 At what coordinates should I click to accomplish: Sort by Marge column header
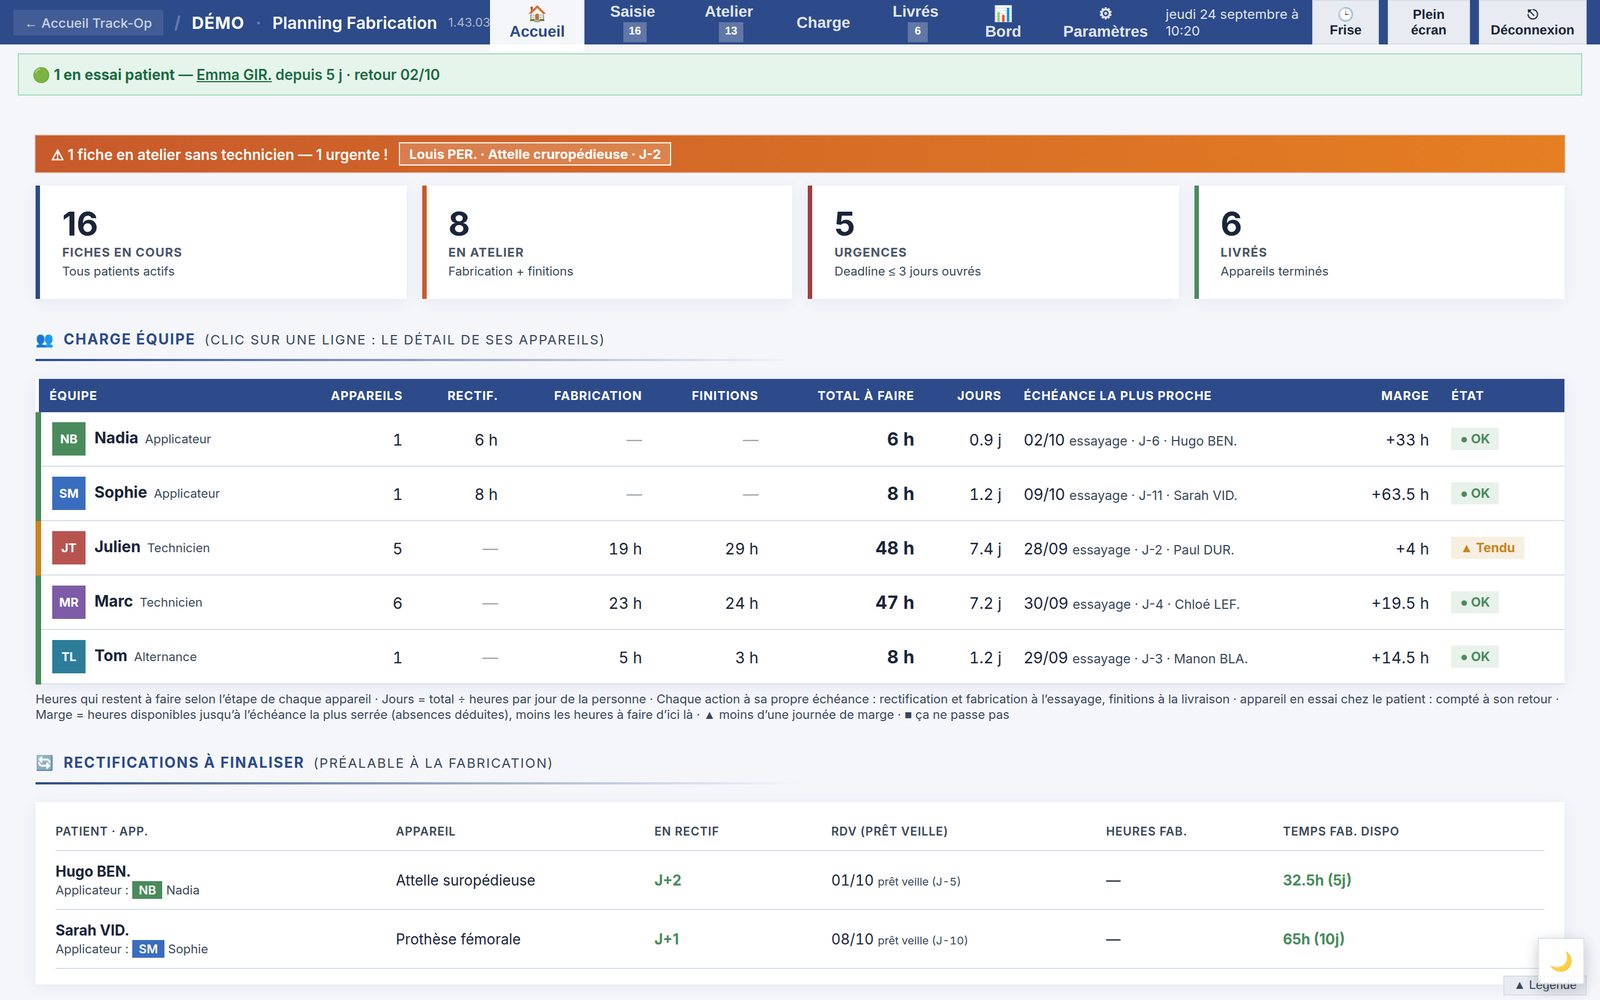click(x=1404, y=396)
